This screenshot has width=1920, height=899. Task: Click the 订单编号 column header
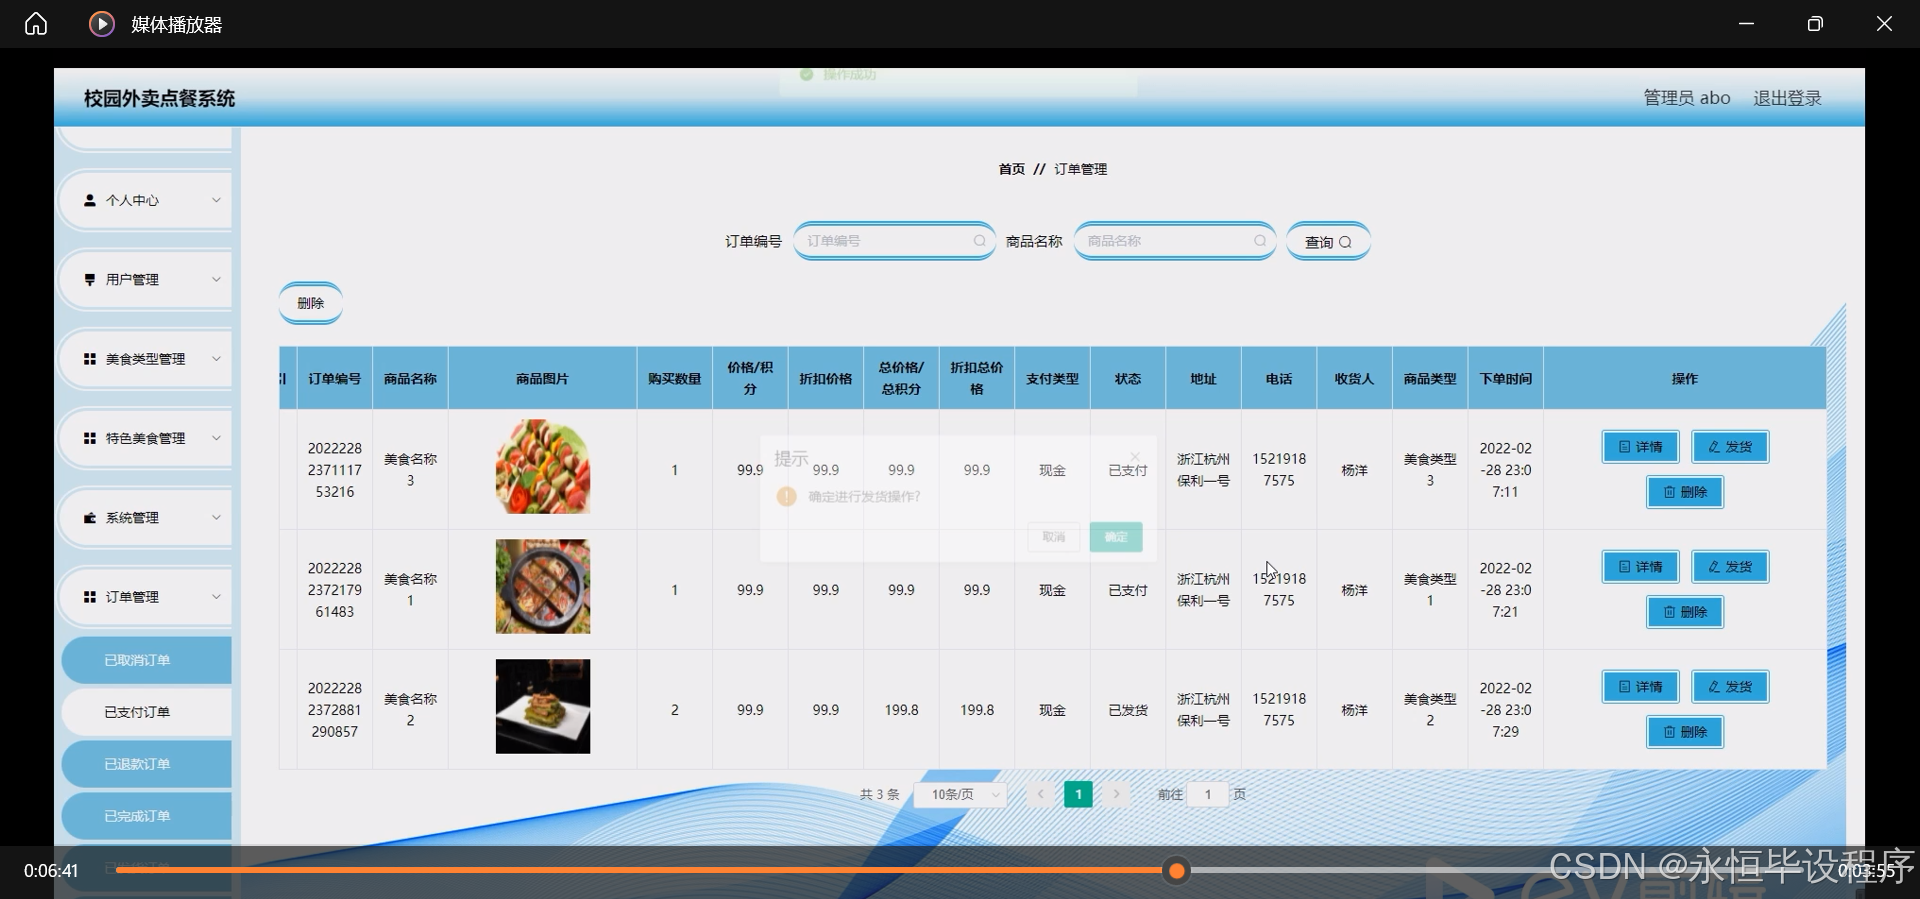click(334, 379)
